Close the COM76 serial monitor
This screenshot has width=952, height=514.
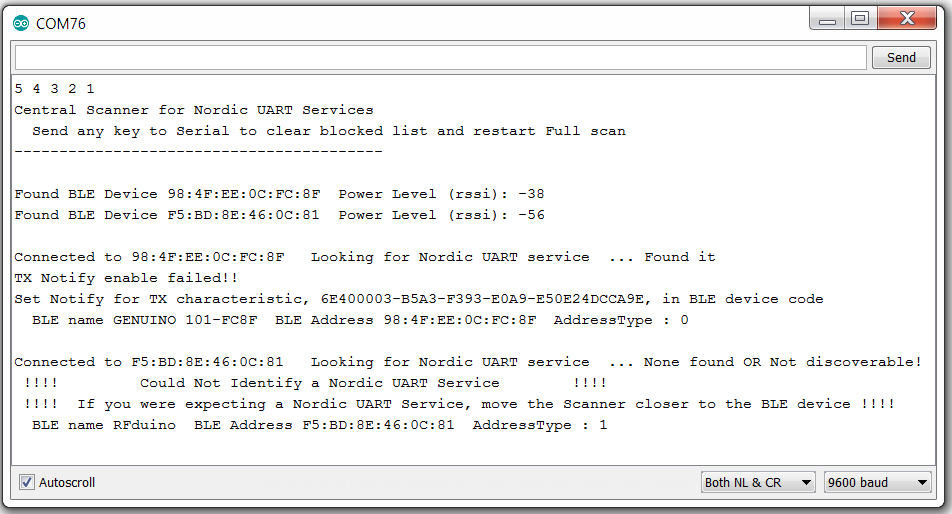pos(907,19)
